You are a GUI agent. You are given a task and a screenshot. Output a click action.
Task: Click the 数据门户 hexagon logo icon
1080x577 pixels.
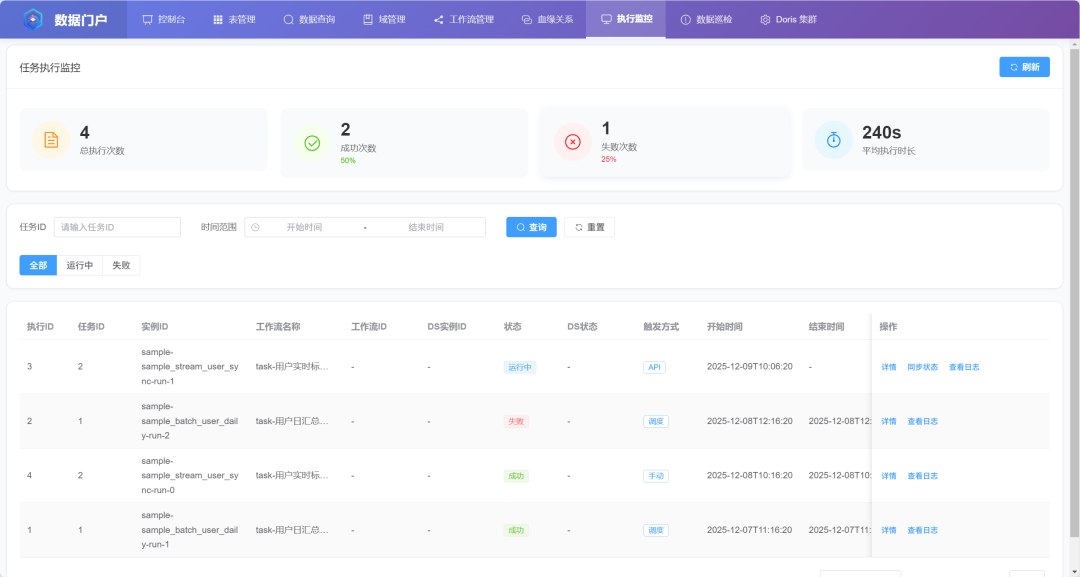click(33, 19)
